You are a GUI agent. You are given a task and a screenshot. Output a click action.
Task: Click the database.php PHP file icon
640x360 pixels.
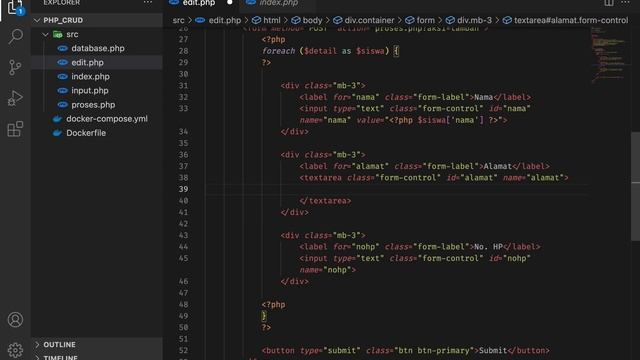62,48
